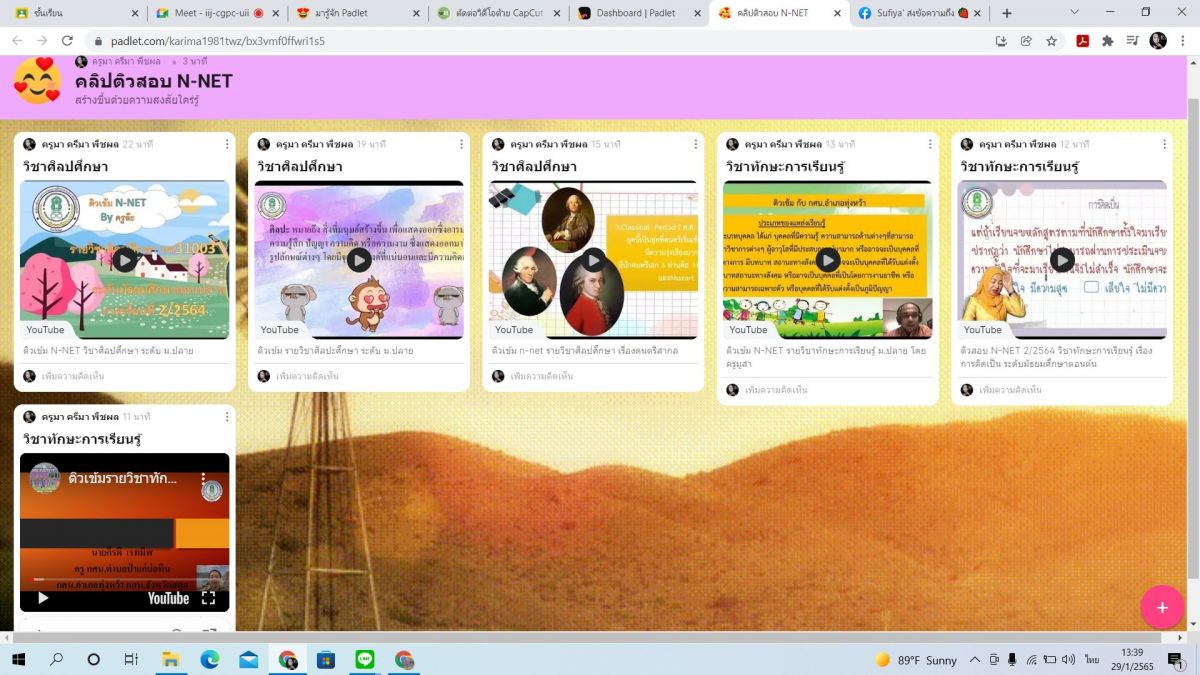This screenshot has width=1200, height=675.
Task: Play the embedded YouTube video in bottom card
Action: [x=43, y=598]
